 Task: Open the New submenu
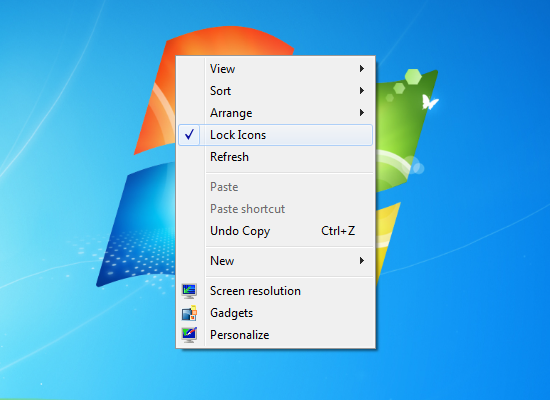(x=275, y=261)
